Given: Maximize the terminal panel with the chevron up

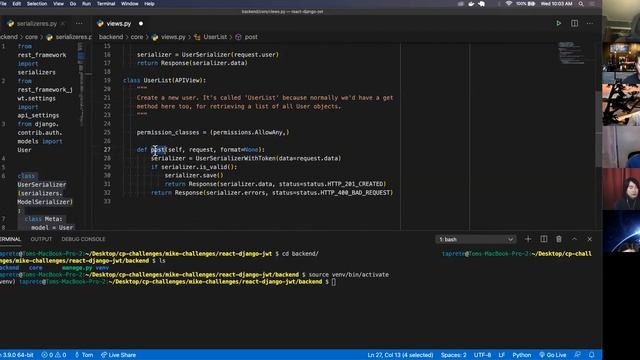Looking at the screenshot, I should tap(574, 239).
